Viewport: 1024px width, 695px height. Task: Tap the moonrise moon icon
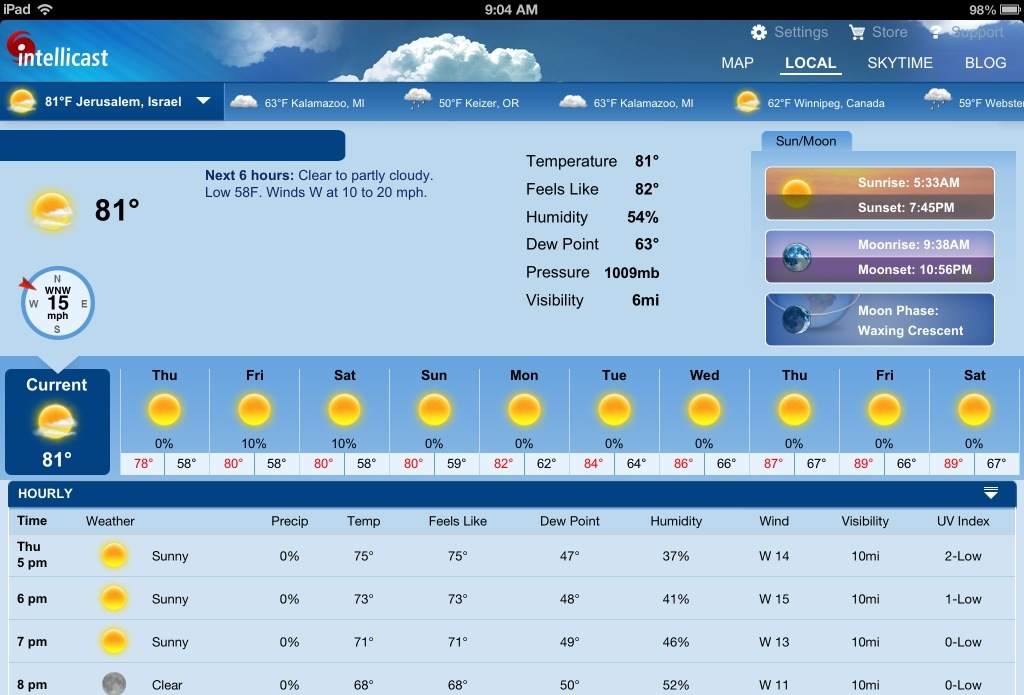pyautogui.click(x=796, y=257)
